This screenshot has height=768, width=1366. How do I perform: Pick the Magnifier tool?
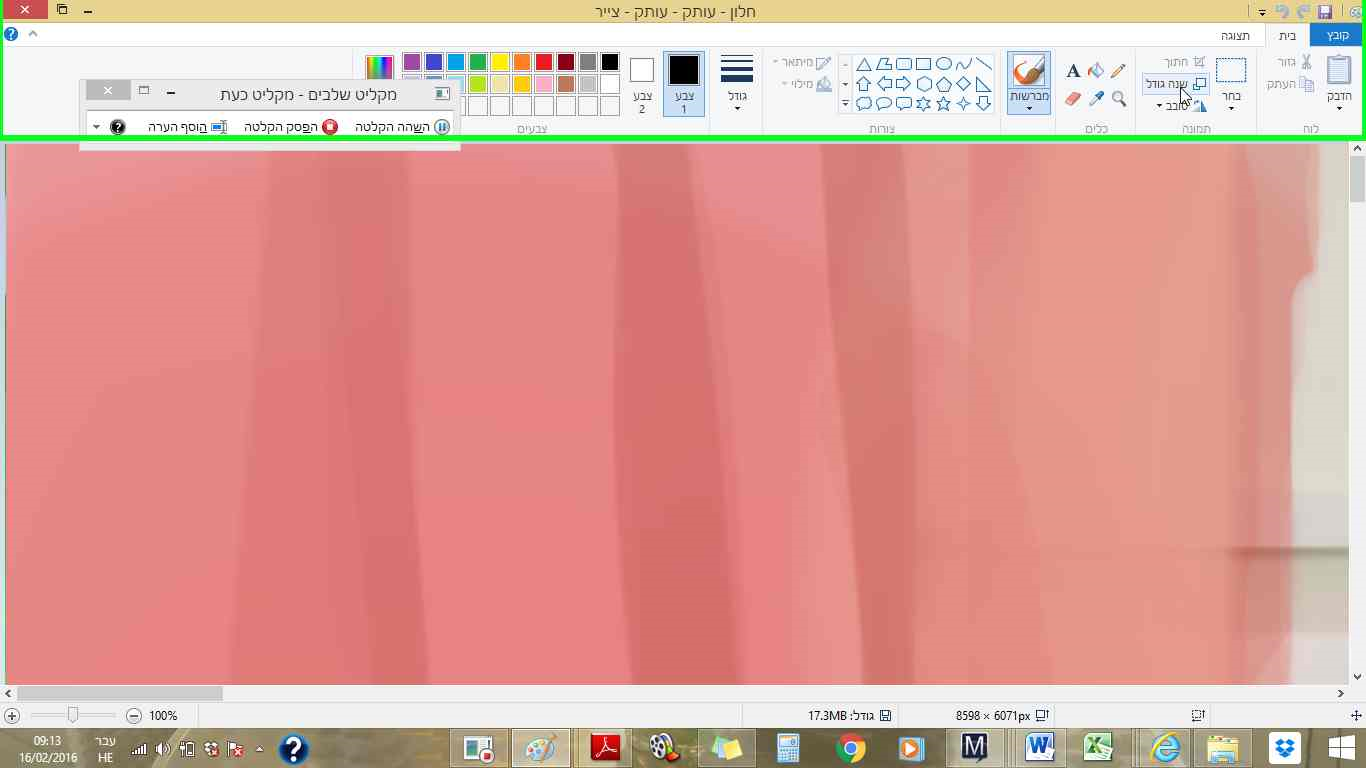(1118, 99)
